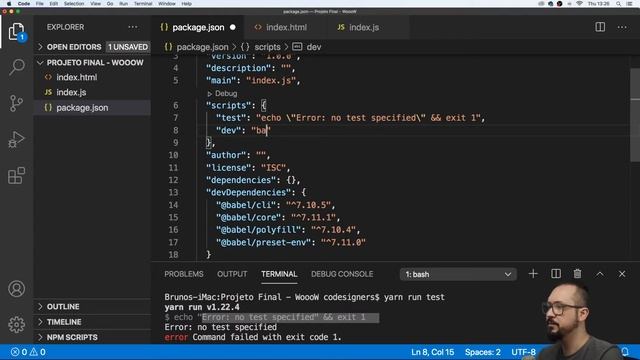This screenshot has height=360, width=640.
Task: Click the notifications bell in status bar
Action: click(624, 352)
